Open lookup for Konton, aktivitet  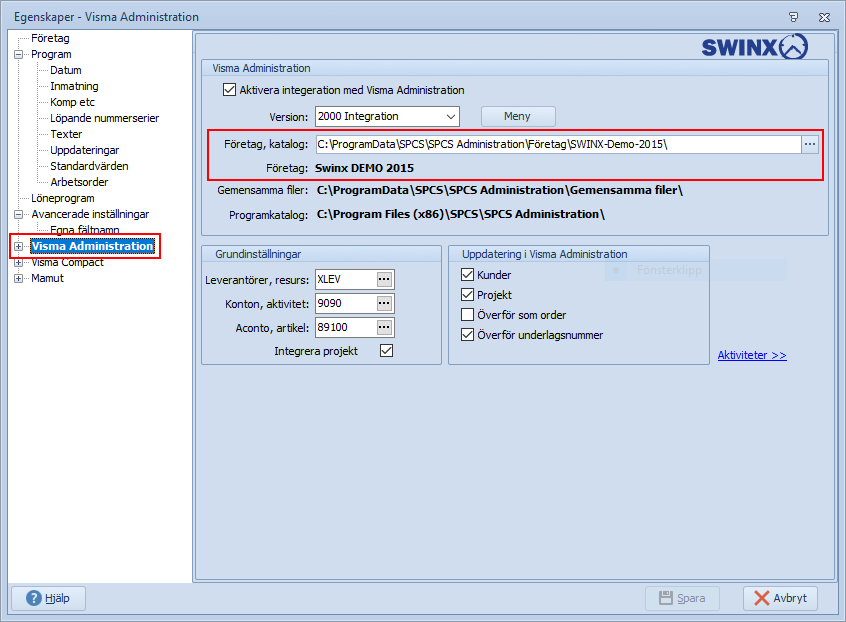coord(384,304)
